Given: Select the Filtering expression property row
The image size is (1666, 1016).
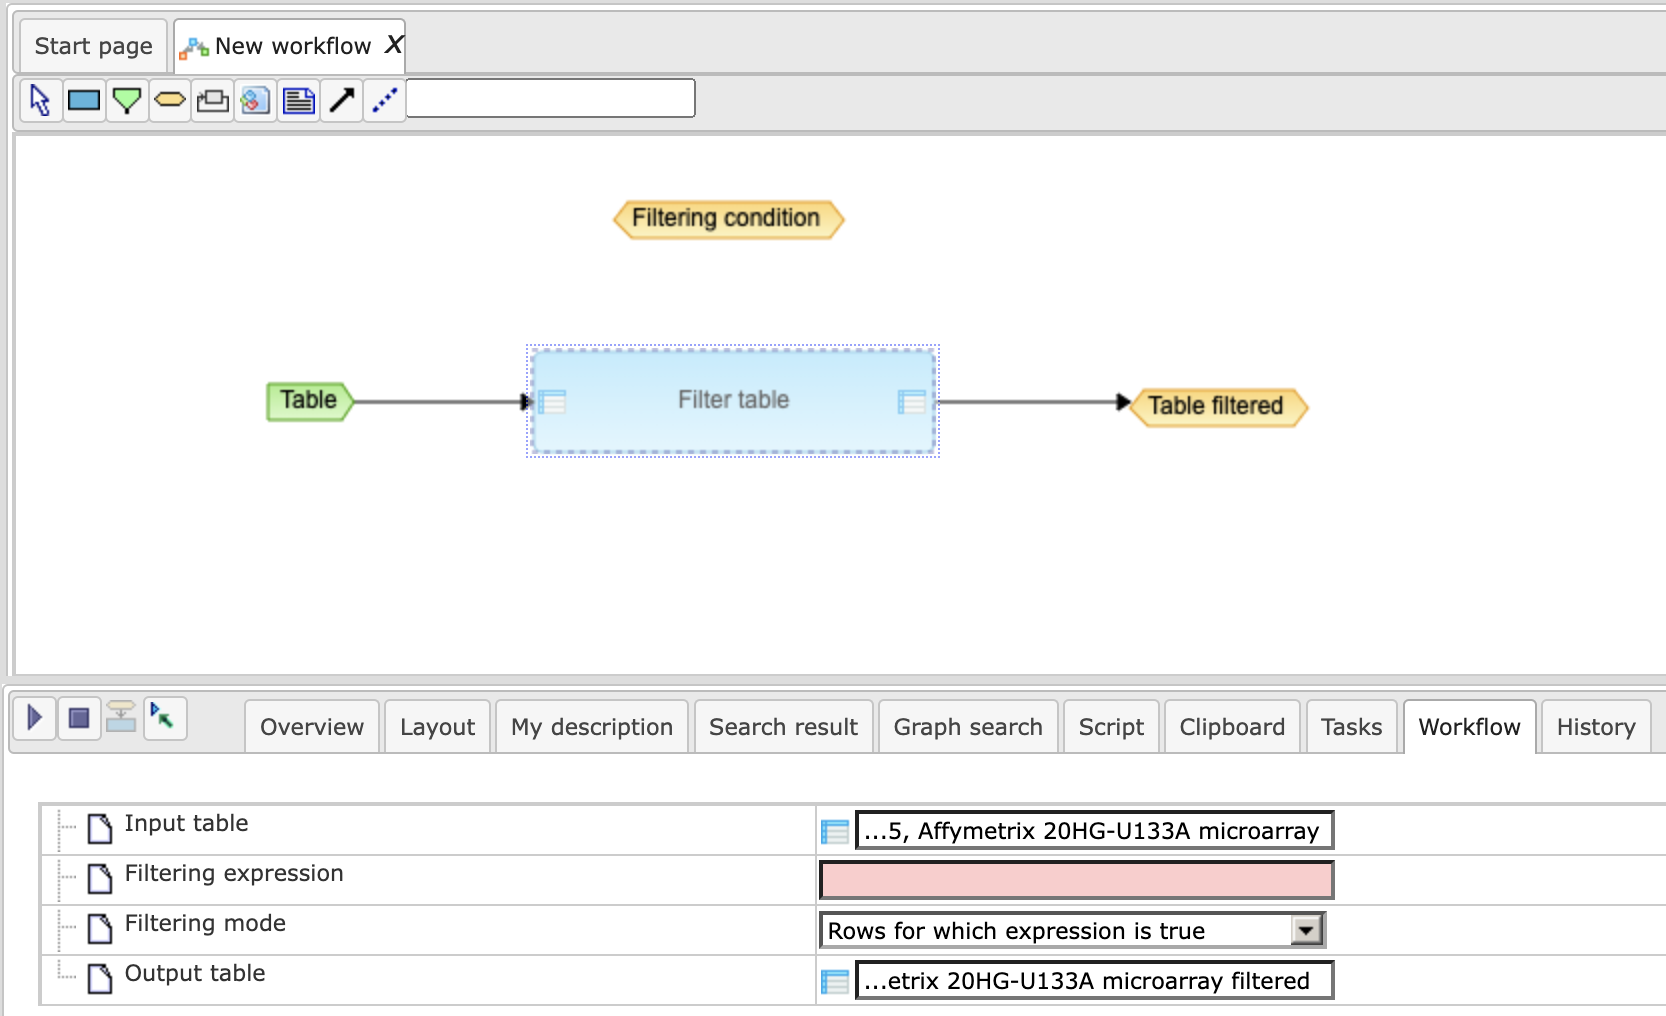Looking at the screenshot, I should [x=853, y=880].
